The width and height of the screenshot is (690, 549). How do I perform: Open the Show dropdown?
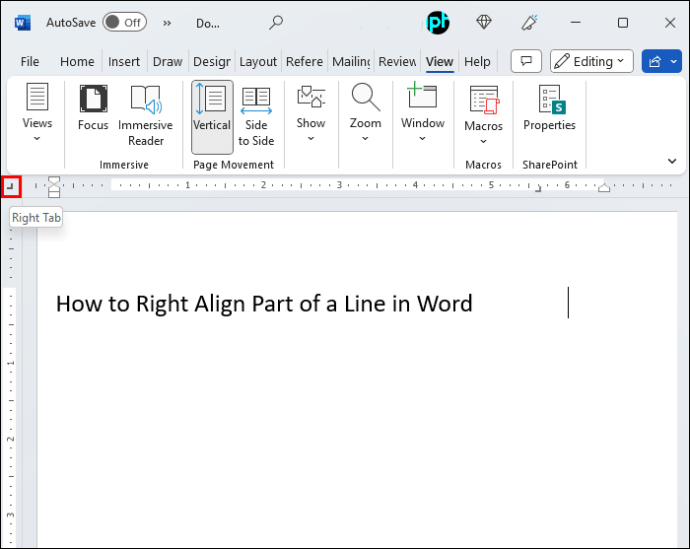[311, 113]
